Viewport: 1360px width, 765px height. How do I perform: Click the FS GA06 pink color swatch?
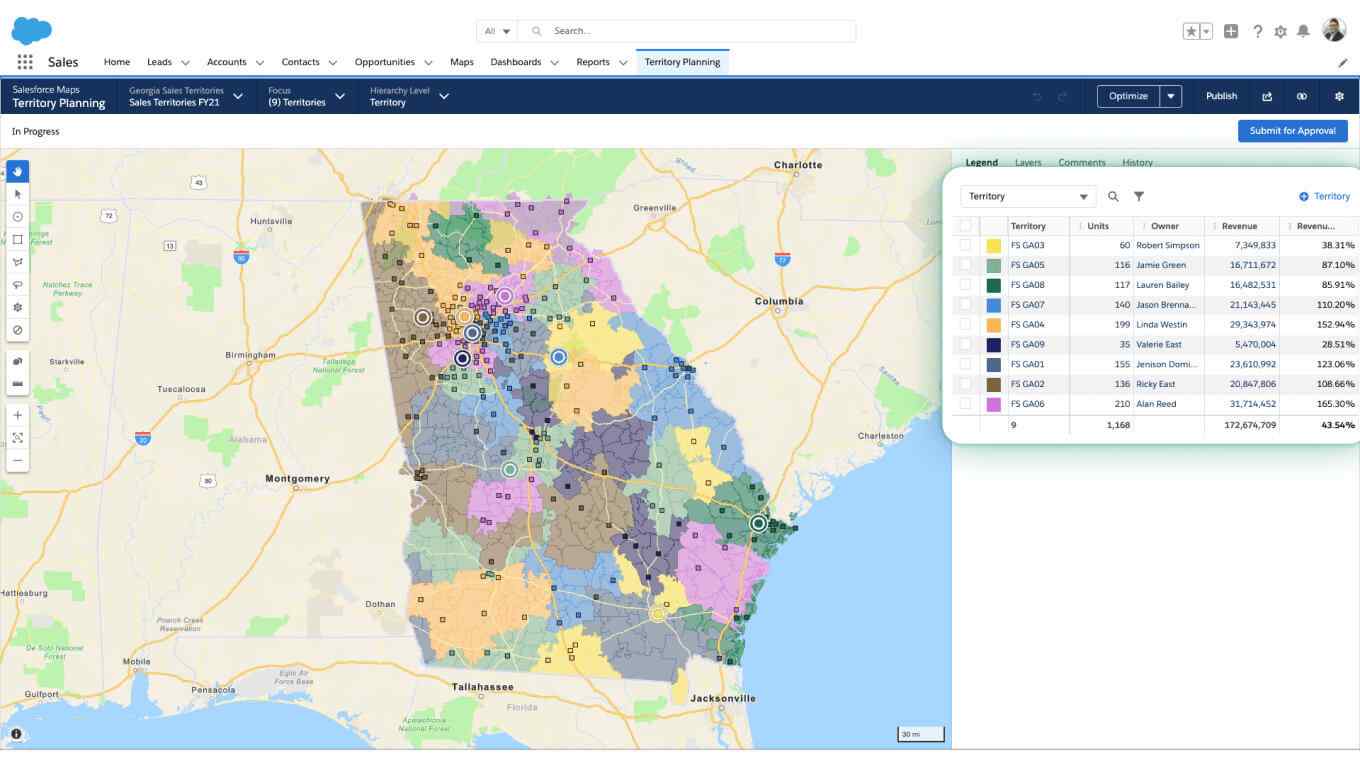point(994,404)
